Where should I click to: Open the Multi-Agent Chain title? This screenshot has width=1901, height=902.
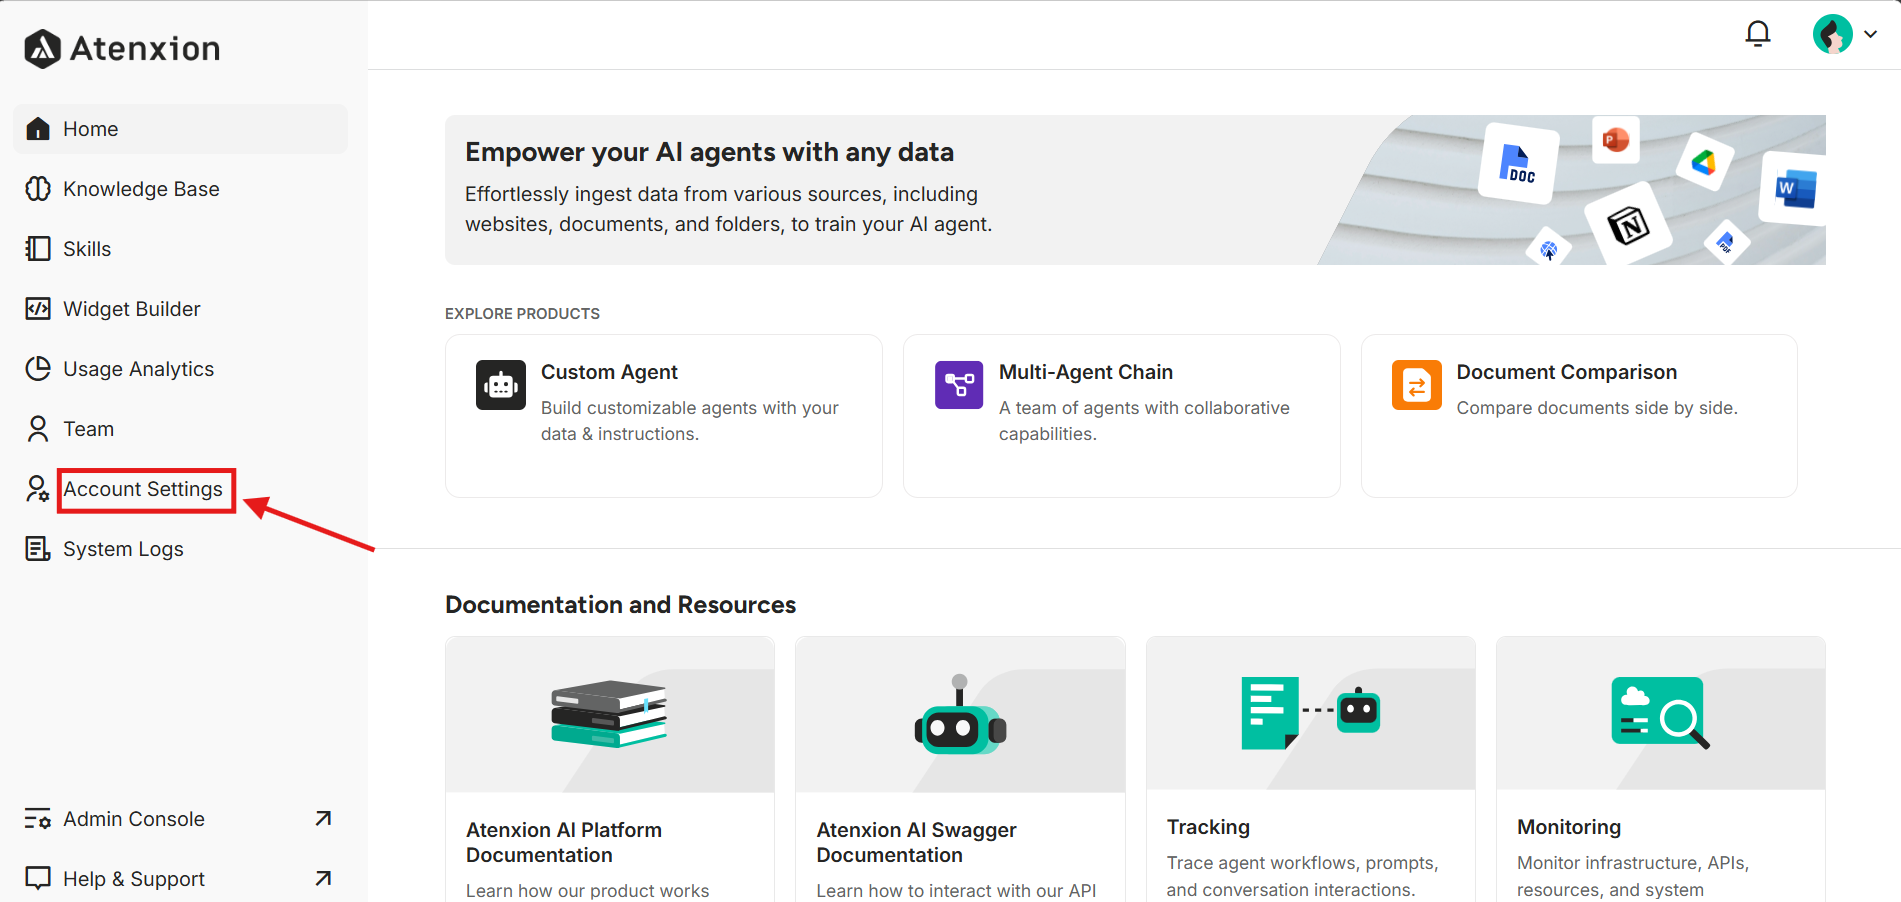(x=1086, y=372)
